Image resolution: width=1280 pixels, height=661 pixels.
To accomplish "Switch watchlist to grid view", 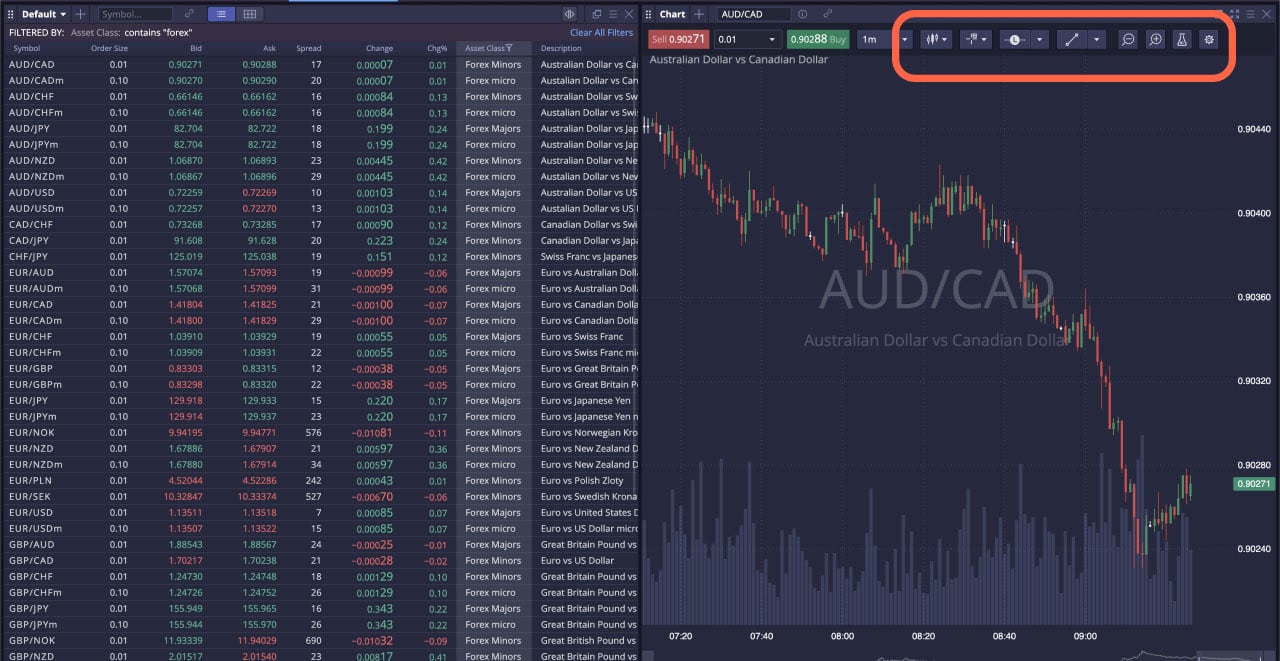I will (x=250, y=14).
